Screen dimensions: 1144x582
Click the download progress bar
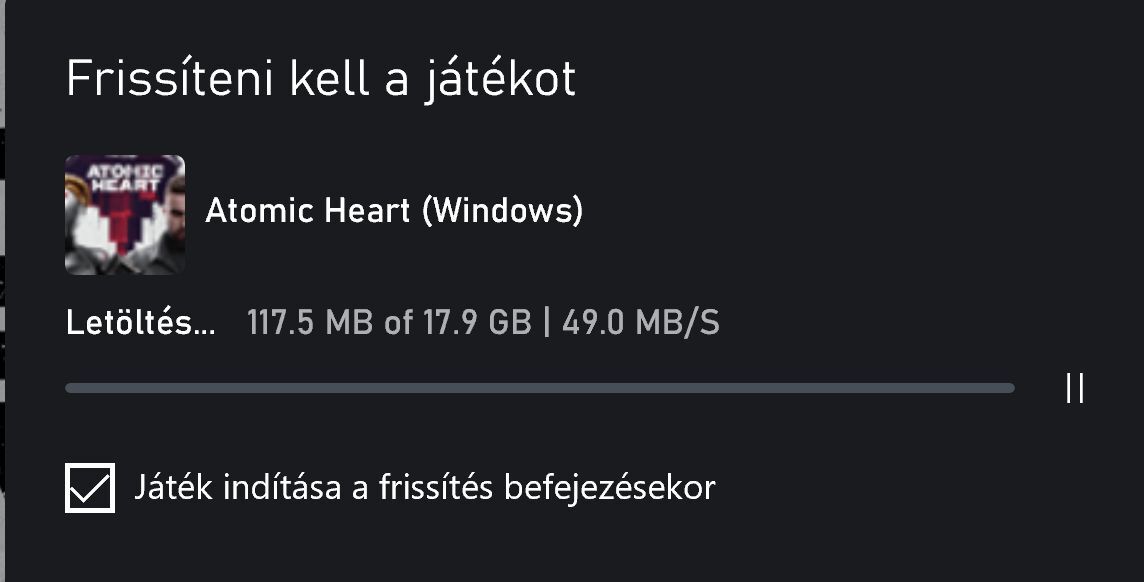click(x=540, y=388)
